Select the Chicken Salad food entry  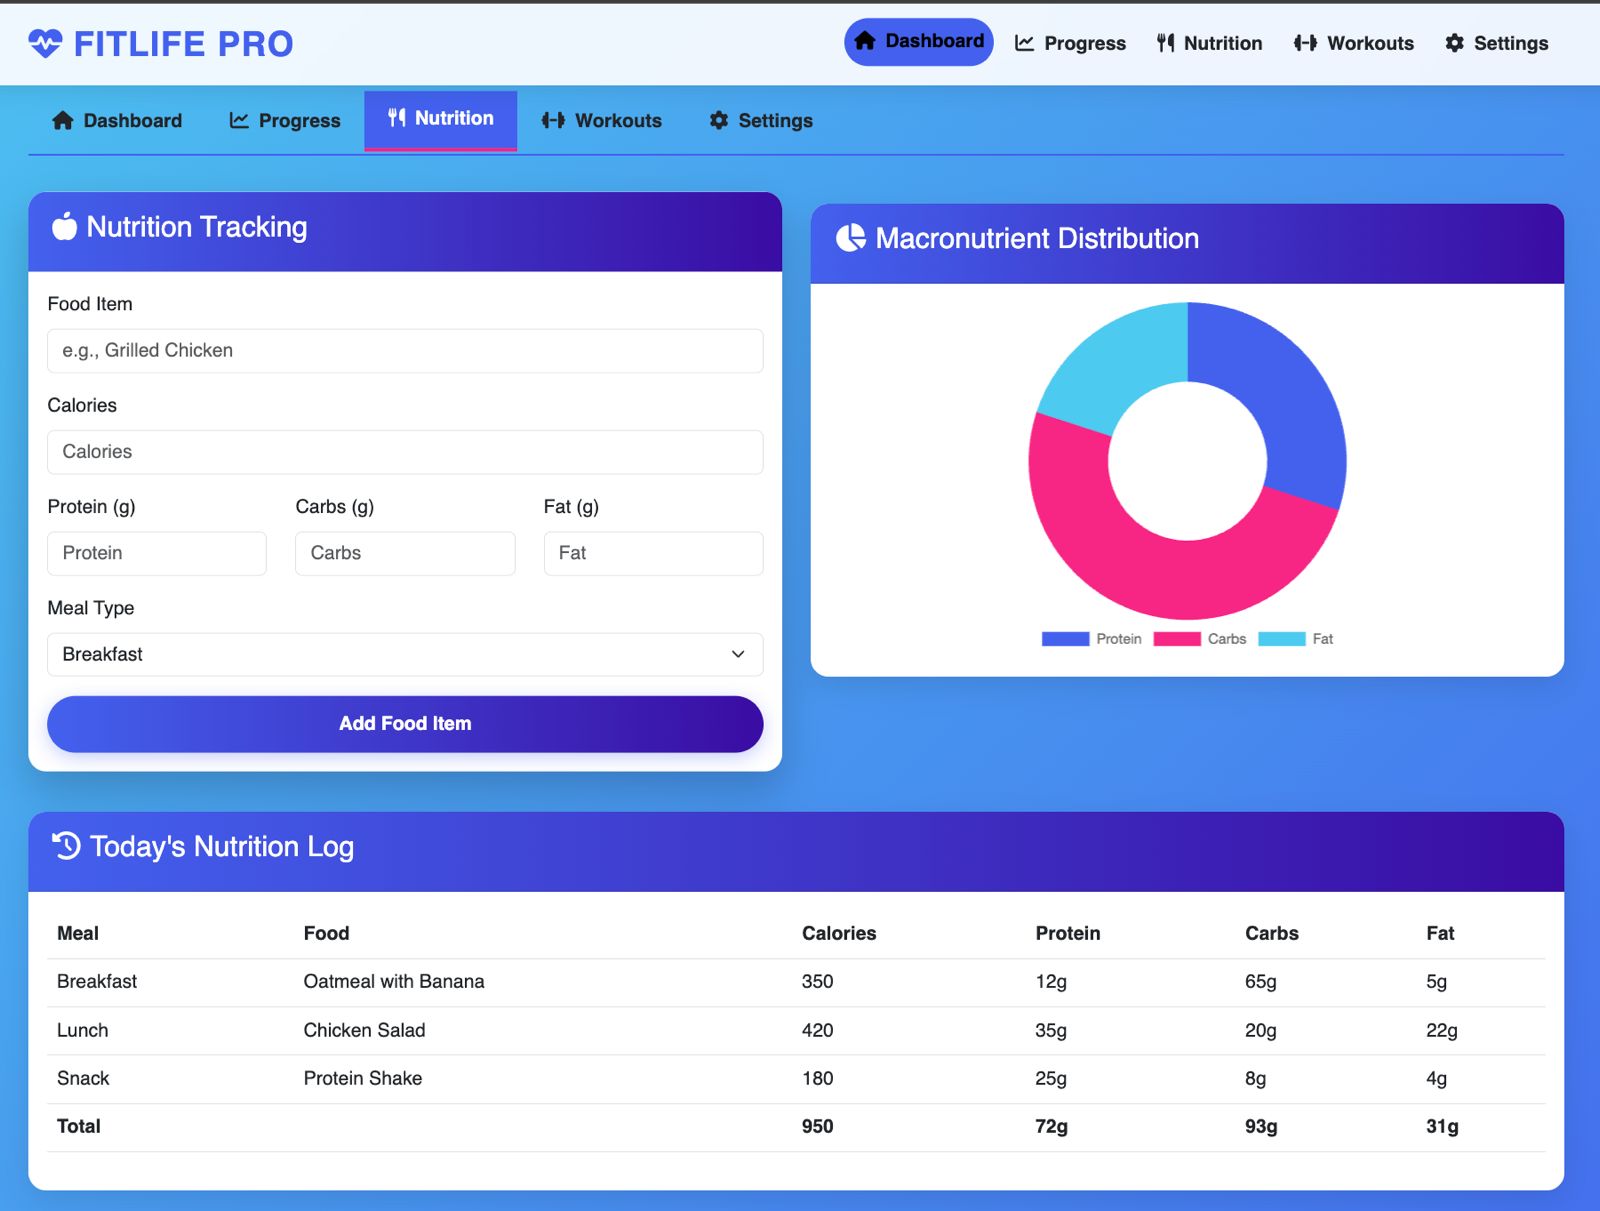(x=364, y=1030)
